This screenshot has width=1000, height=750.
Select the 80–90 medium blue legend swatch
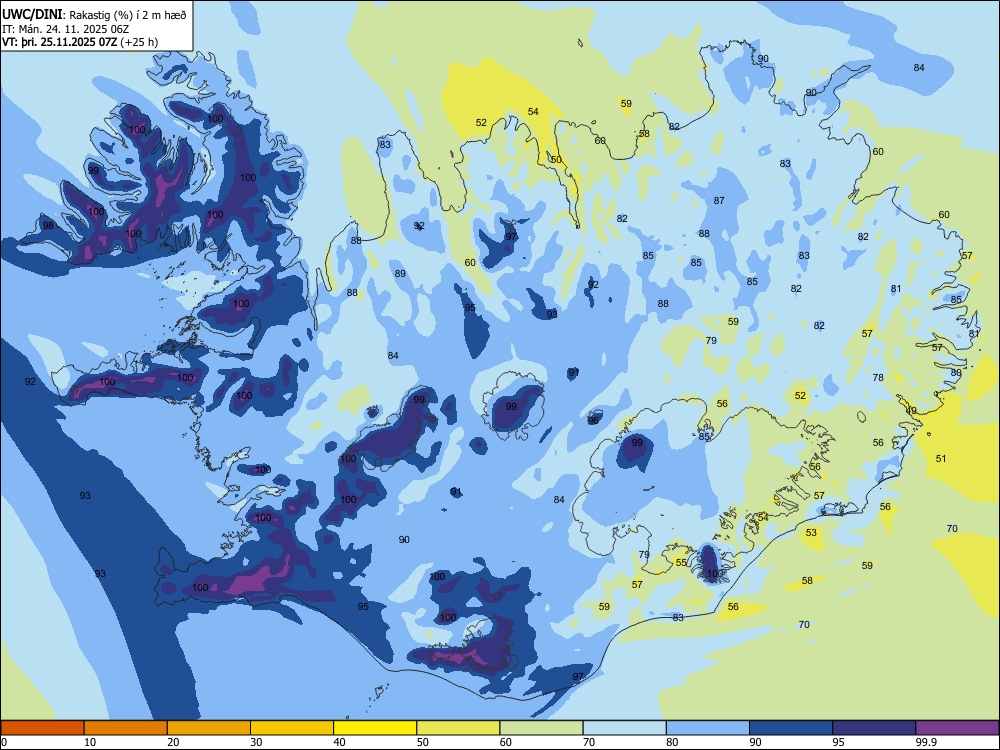click(708, 728)
